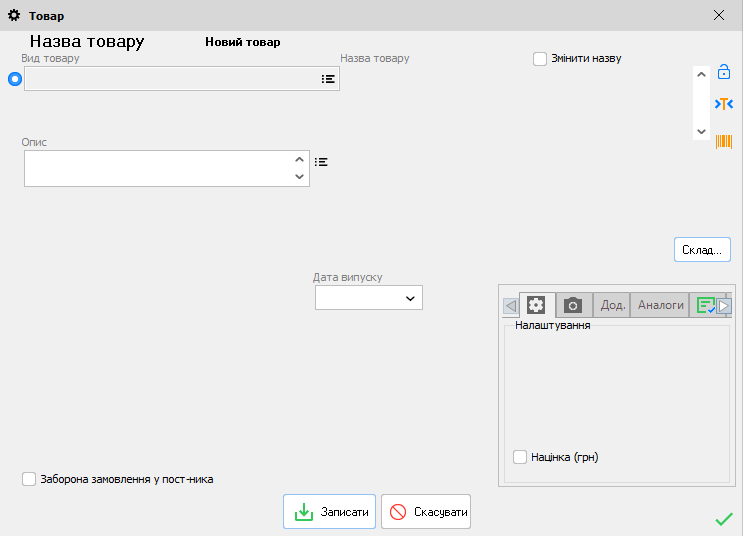Check Заборона замовлення у пост-ника
The image size is (743, 536).
[x=29, y=479]
